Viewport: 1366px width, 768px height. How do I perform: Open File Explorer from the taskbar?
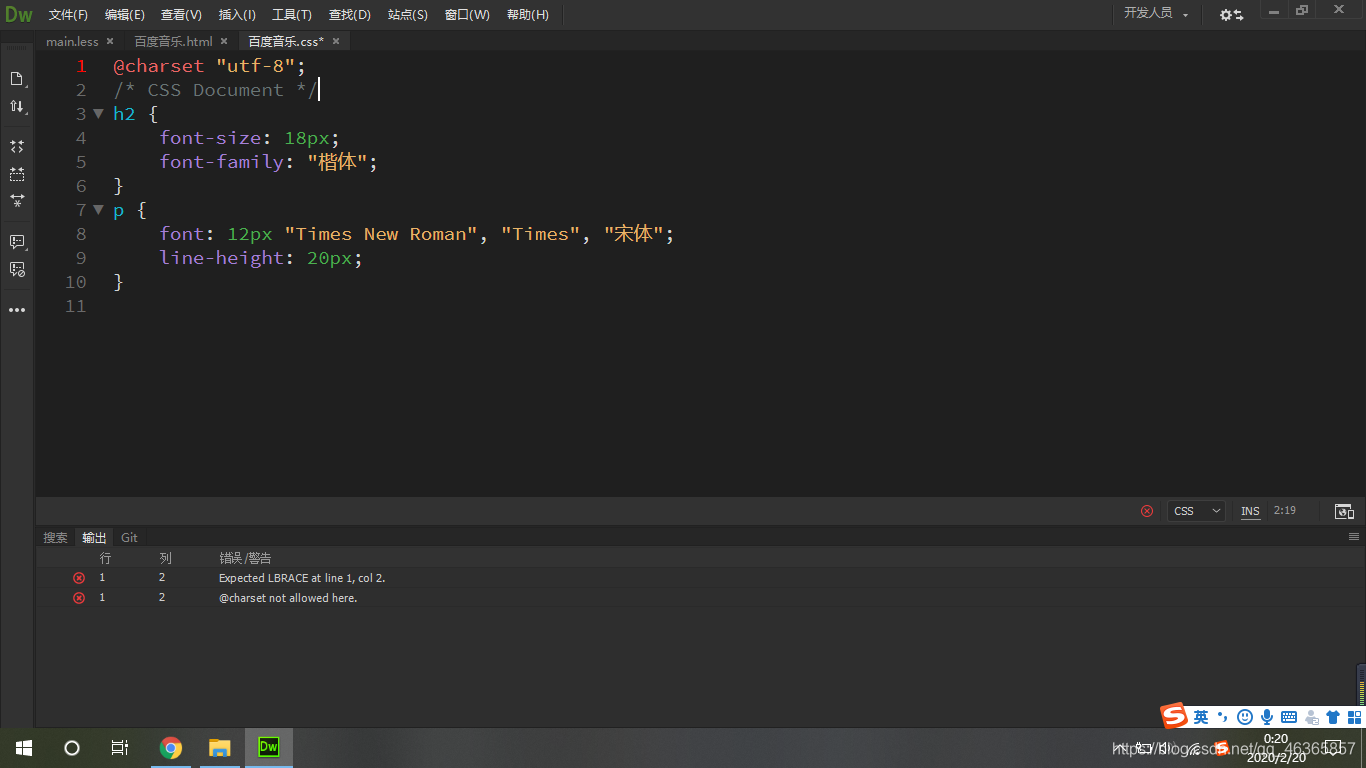coord(219,748)
